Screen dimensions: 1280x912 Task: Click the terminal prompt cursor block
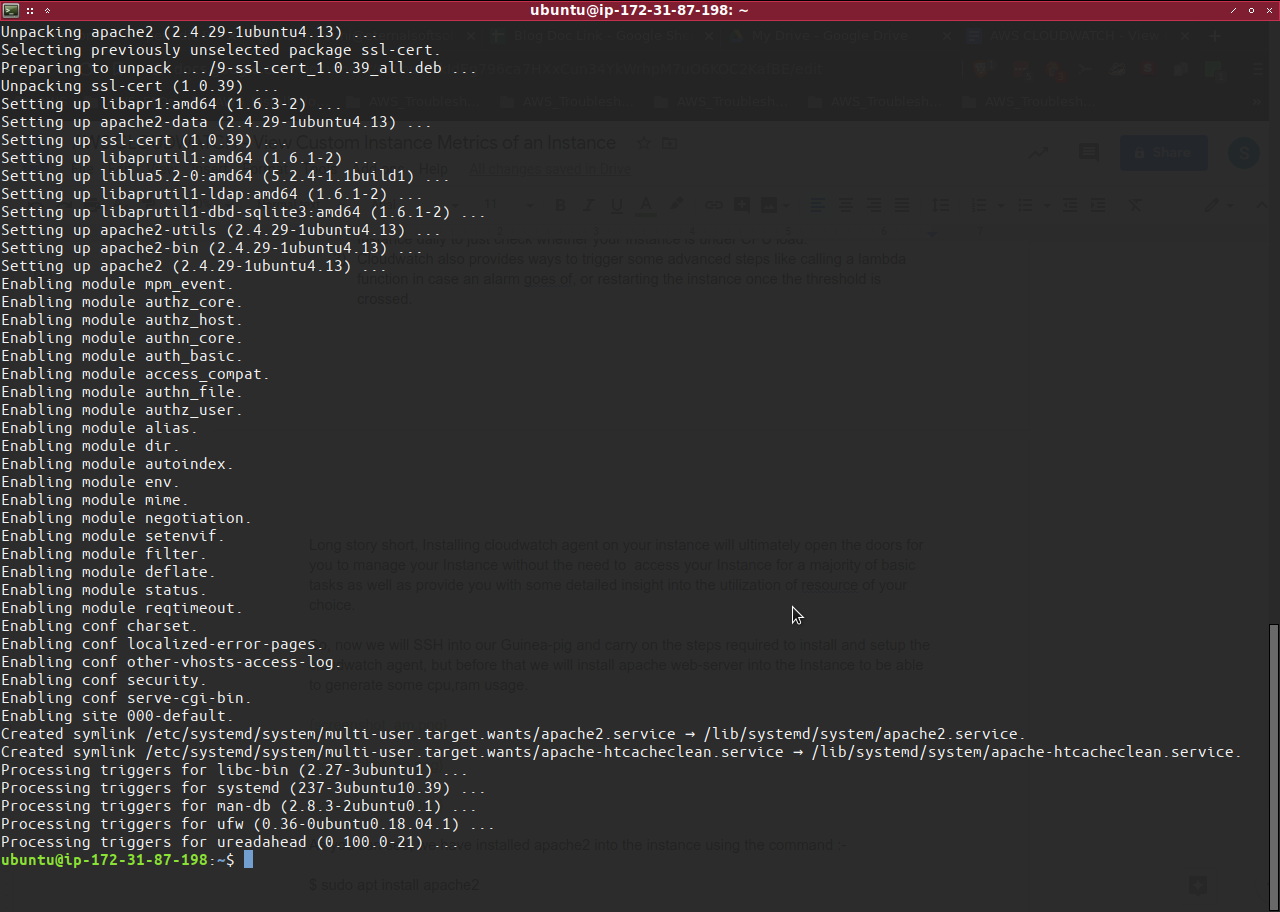(x=248, y=860)
